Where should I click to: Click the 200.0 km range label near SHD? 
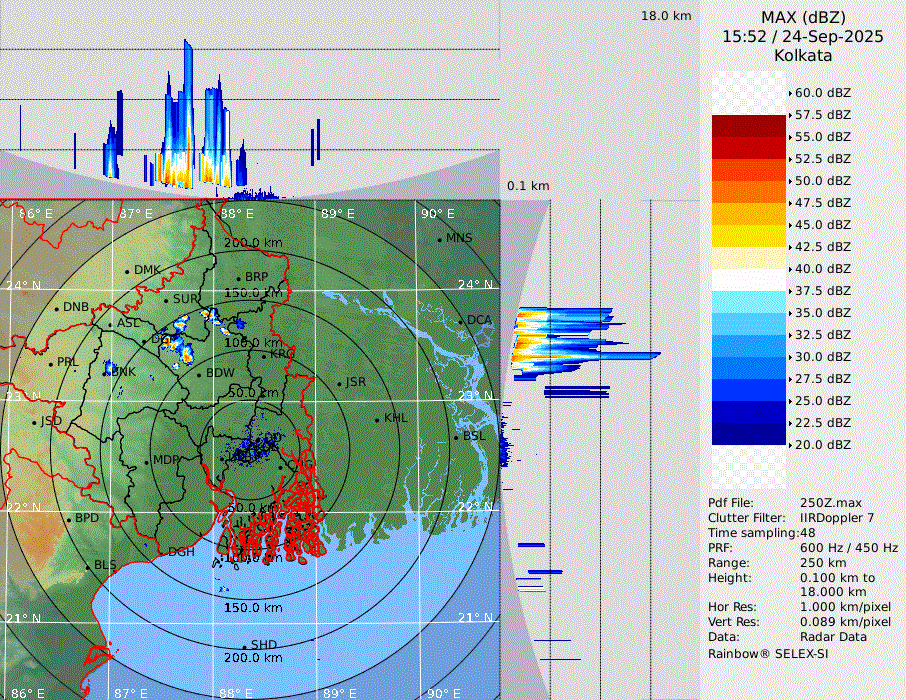click(254, 658)
